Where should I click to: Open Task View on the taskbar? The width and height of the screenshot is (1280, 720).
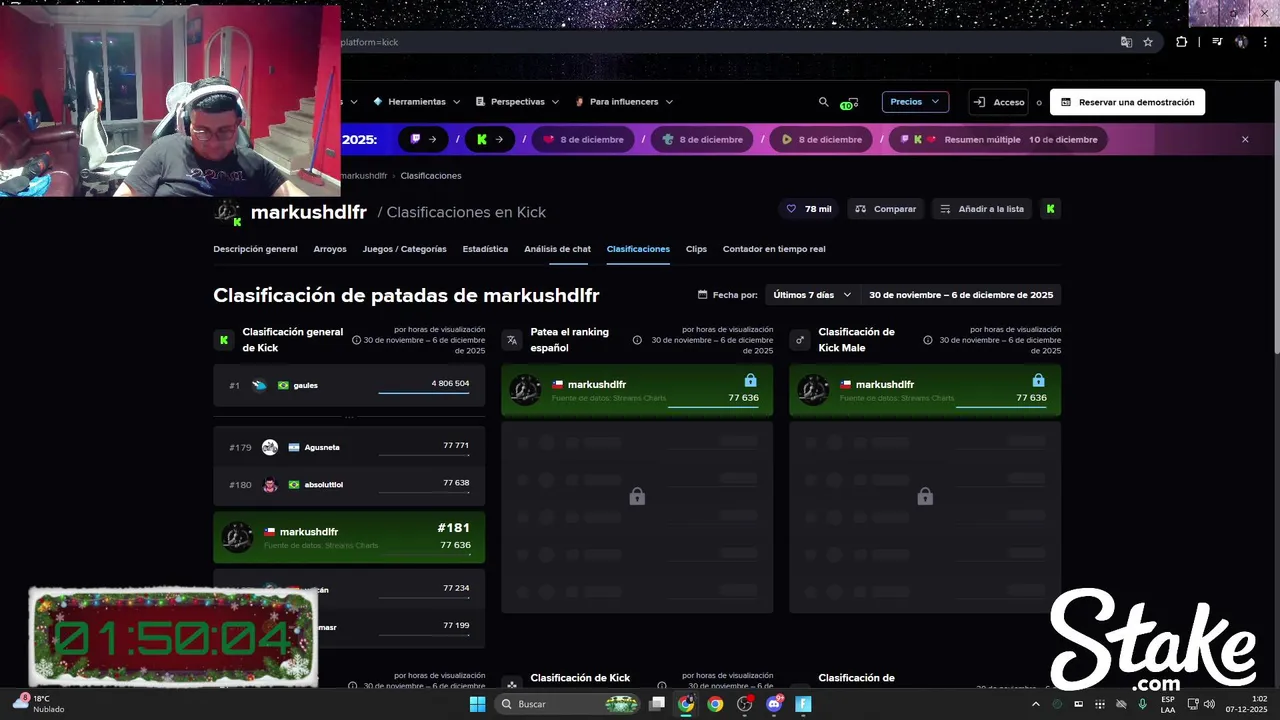point(657,704)
